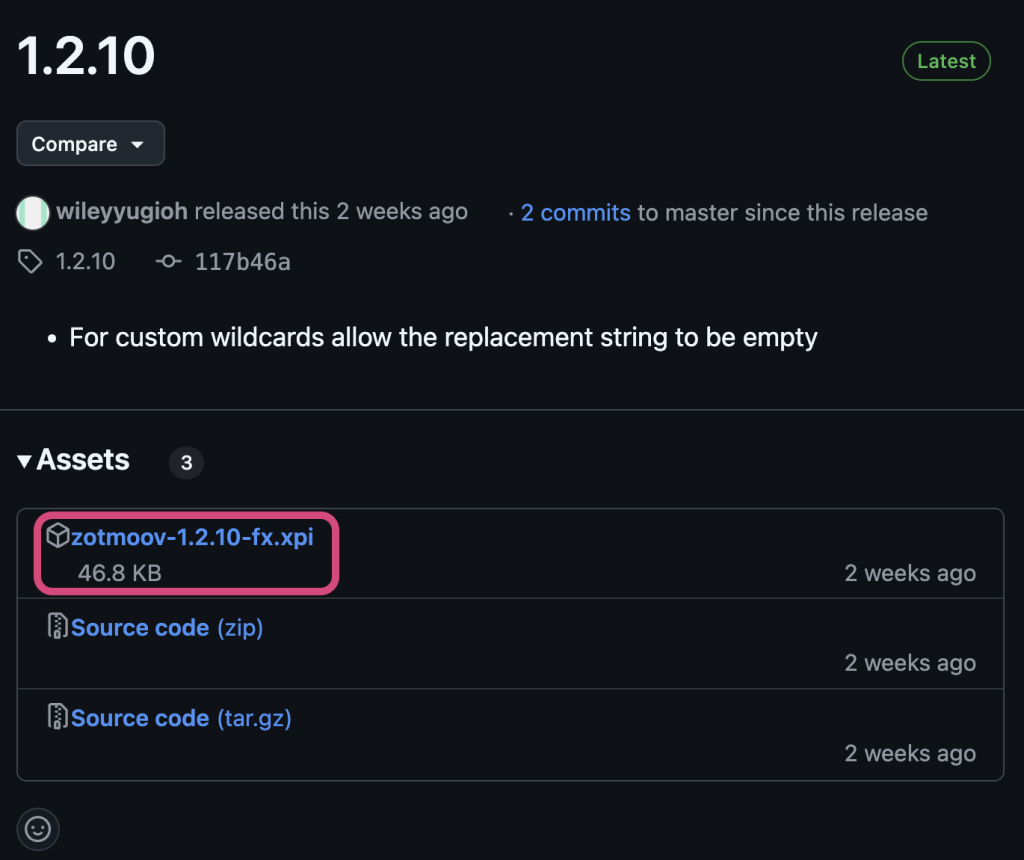Open the smiley add-reaction button
The width and height of the screenshot is (1024, 860).
click(x=38, y=829)
